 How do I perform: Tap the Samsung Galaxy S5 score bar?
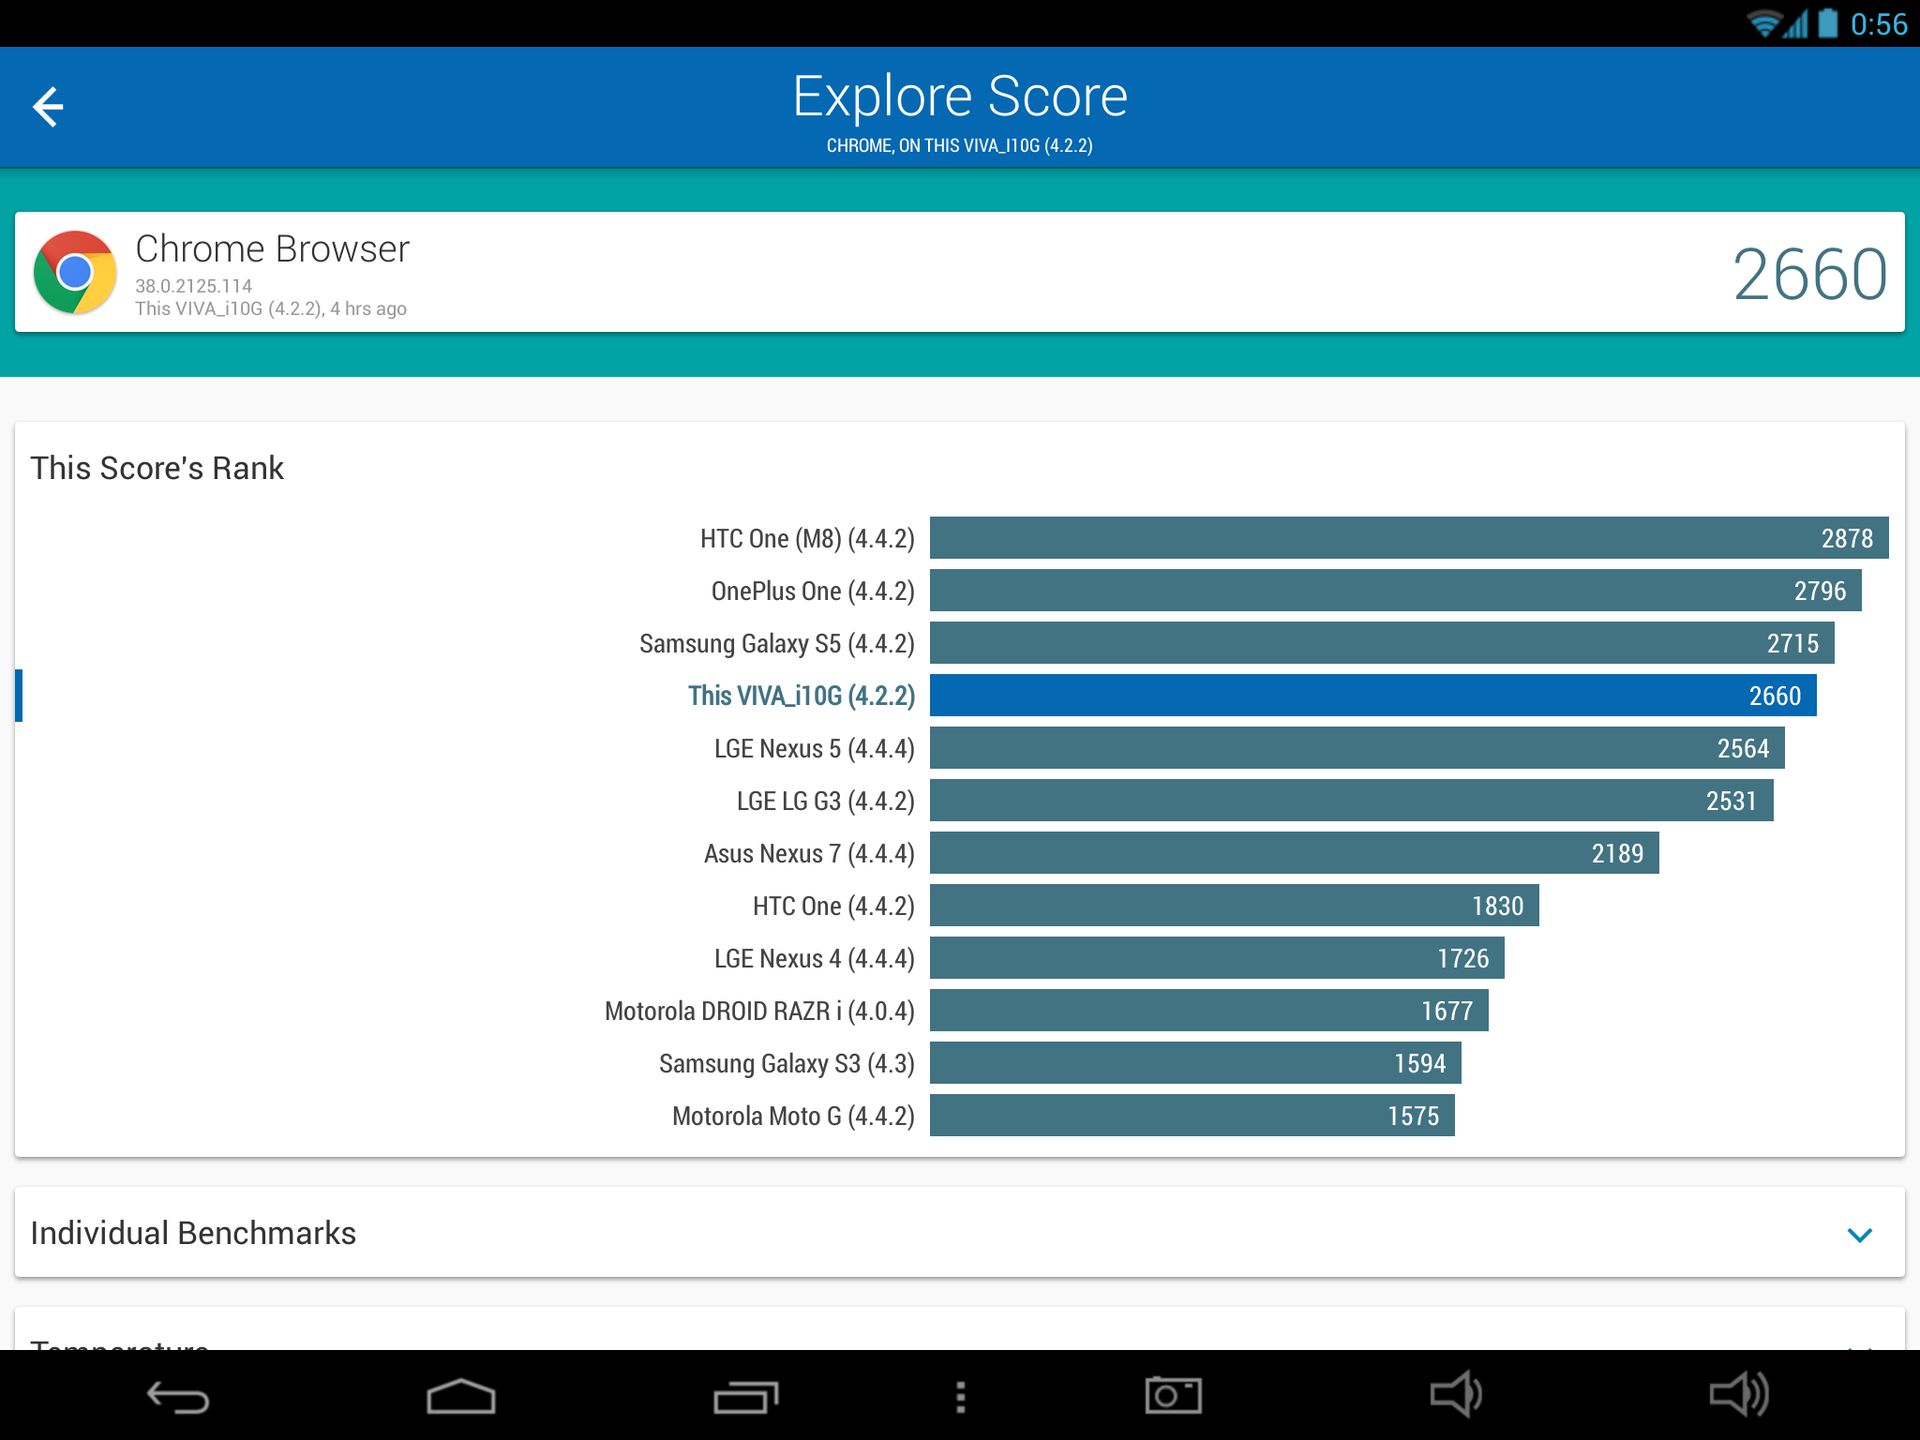(1381, 643)
